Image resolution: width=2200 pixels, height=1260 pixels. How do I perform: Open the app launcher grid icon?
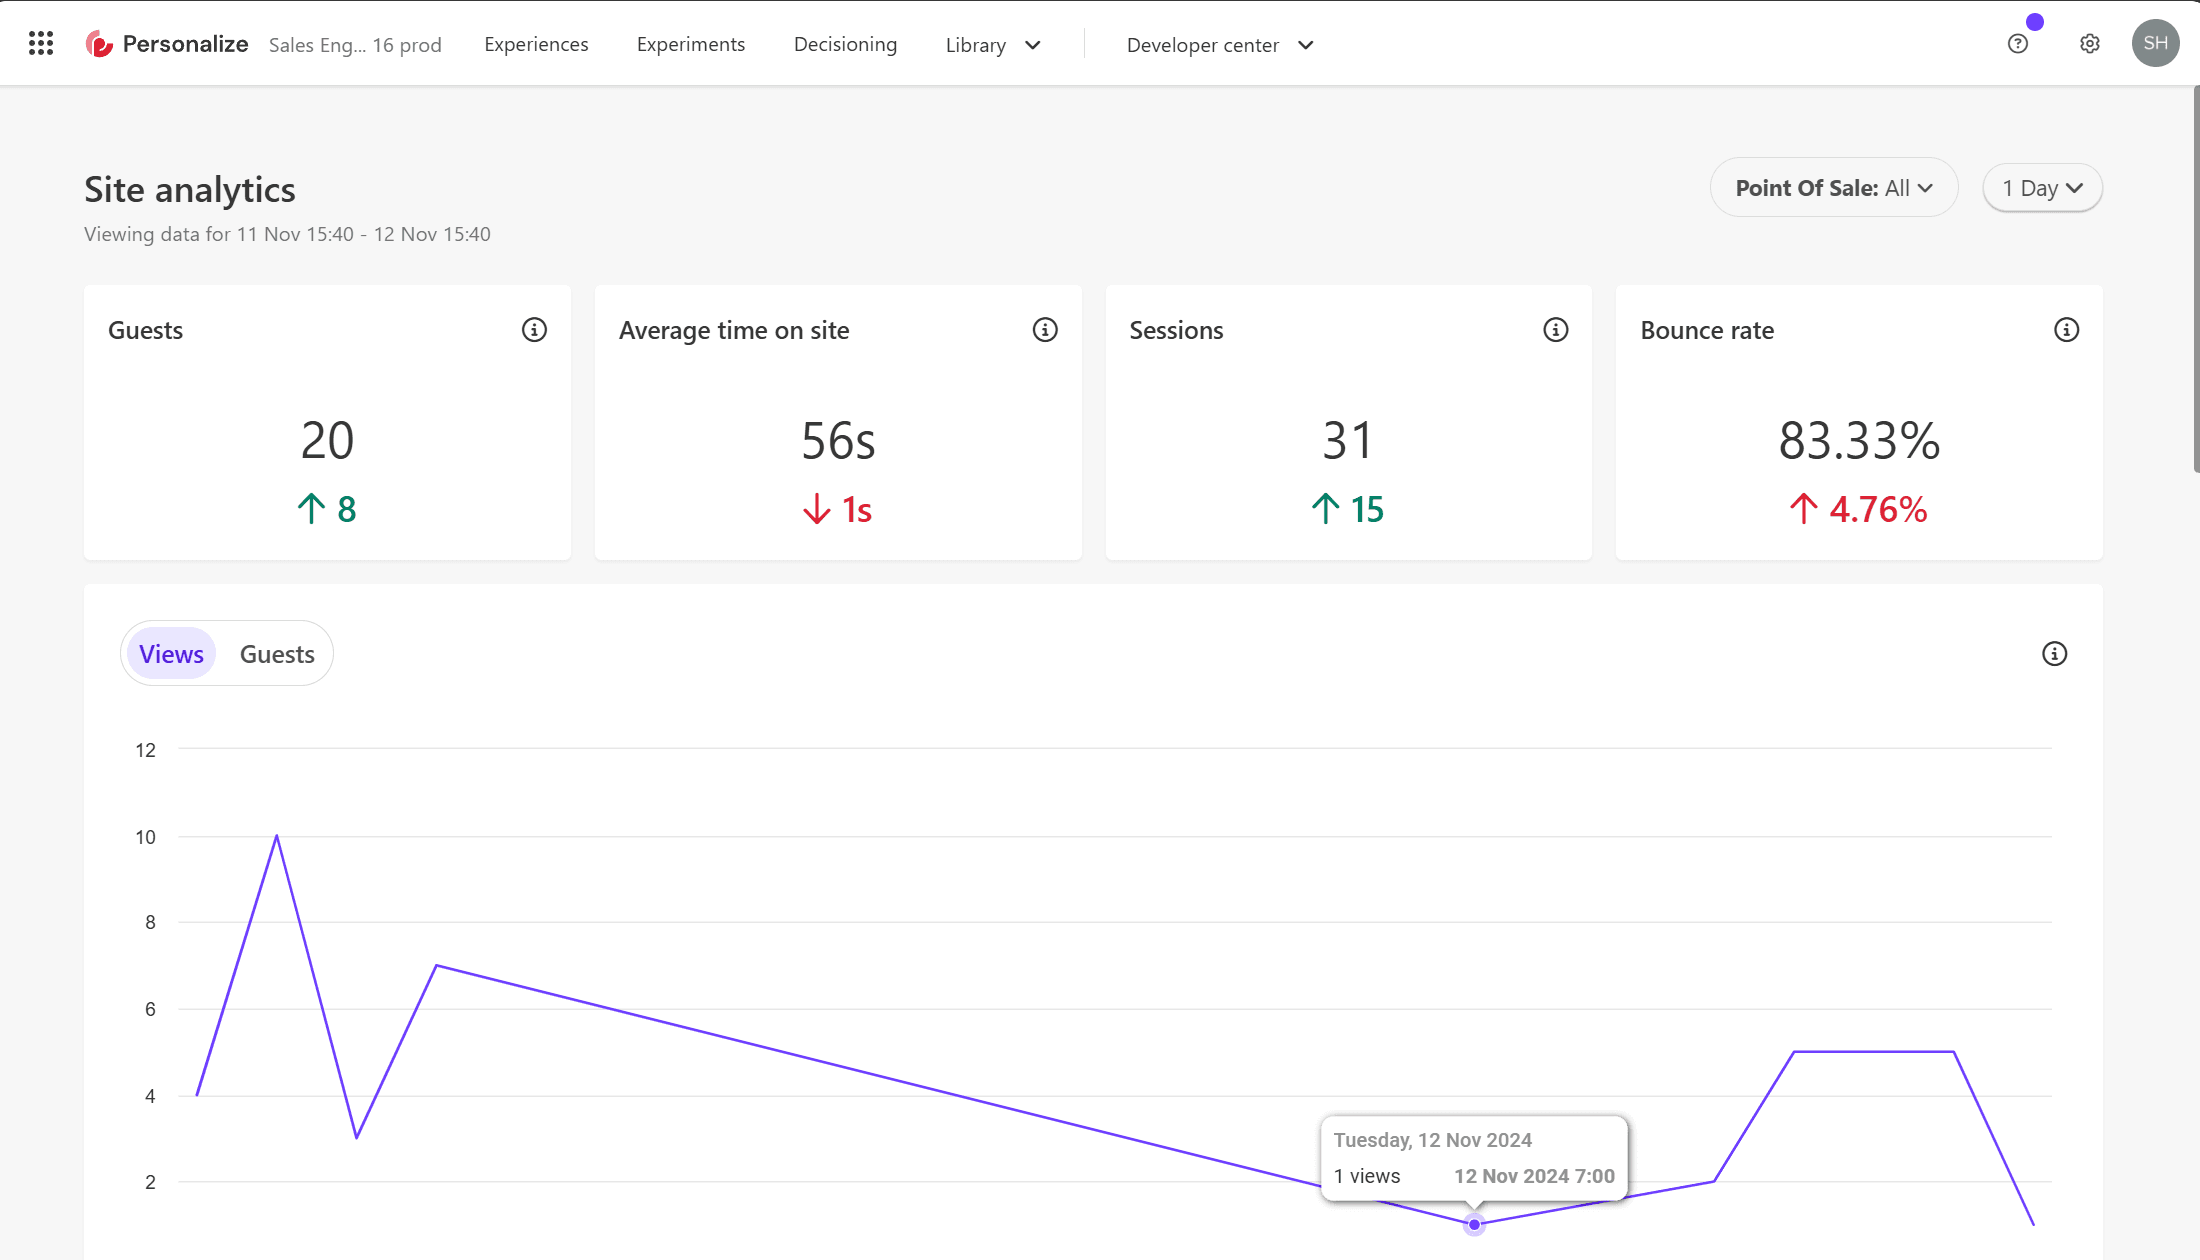(41, 43)
